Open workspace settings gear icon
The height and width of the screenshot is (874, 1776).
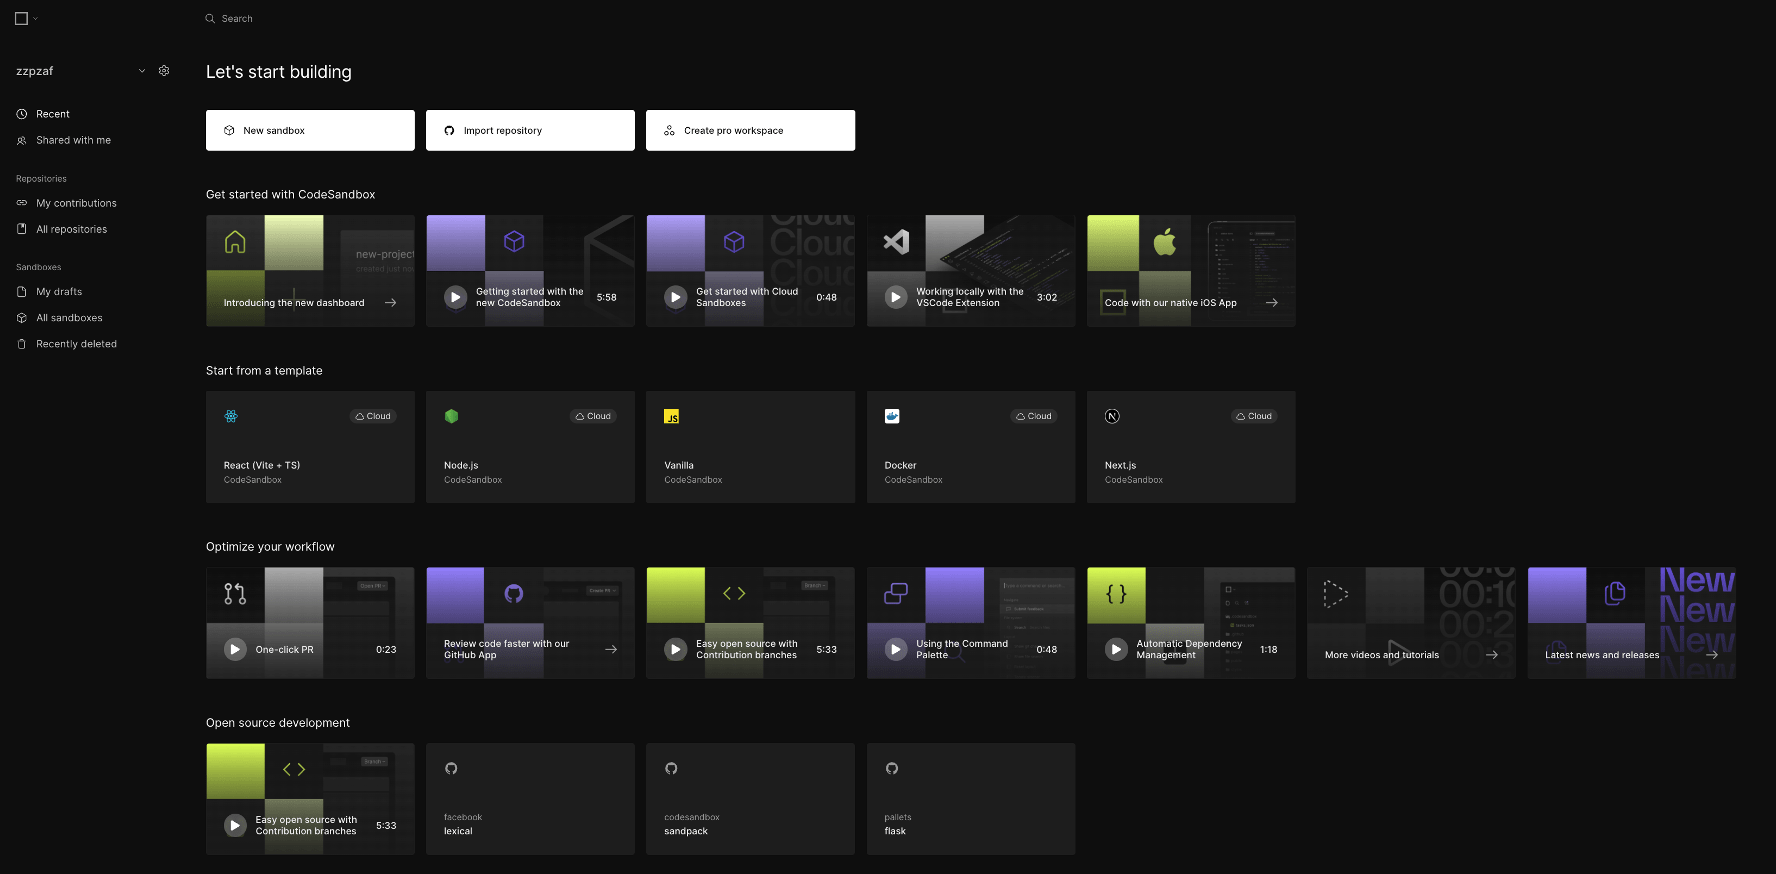coord(164,71)
